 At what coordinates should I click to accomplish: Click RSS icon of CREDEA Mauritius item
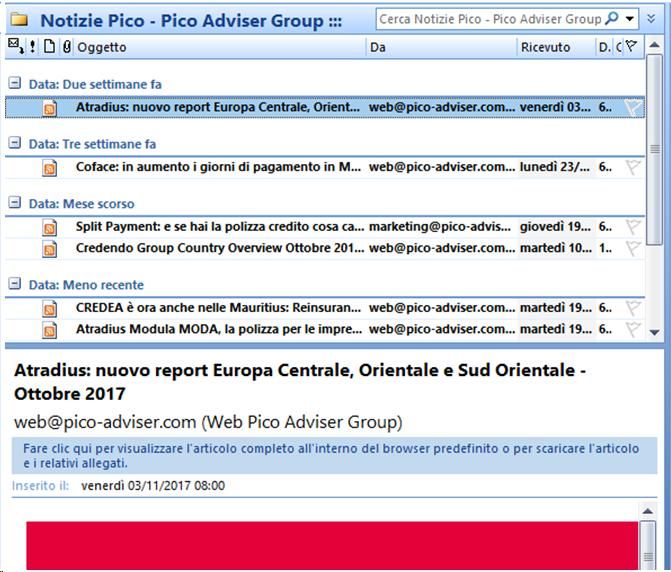click(50, 308)
